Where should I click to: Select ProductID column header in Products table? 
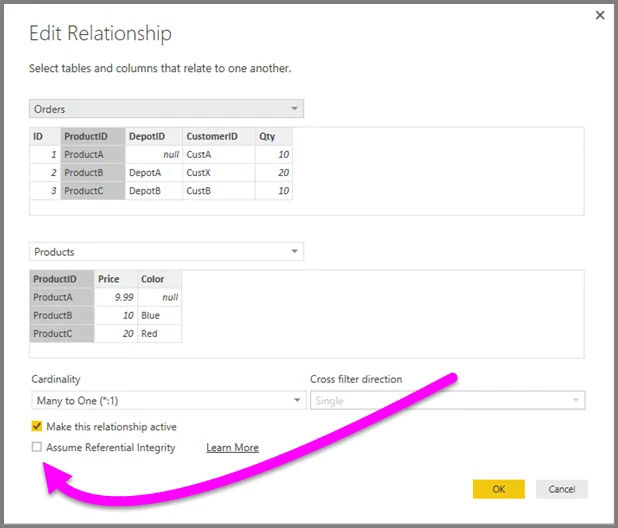tap(62, 279)
